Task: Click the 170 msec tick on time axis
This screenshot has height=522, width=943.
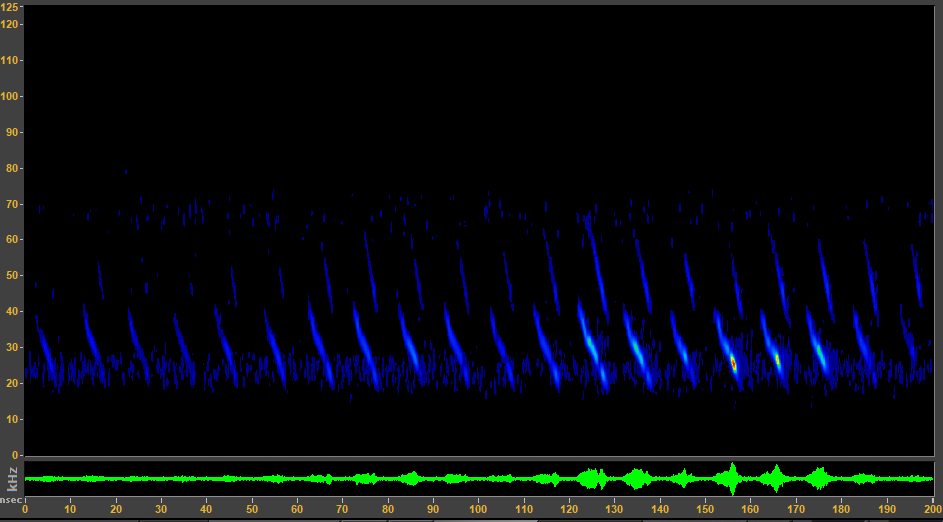Action: point(796,509)
